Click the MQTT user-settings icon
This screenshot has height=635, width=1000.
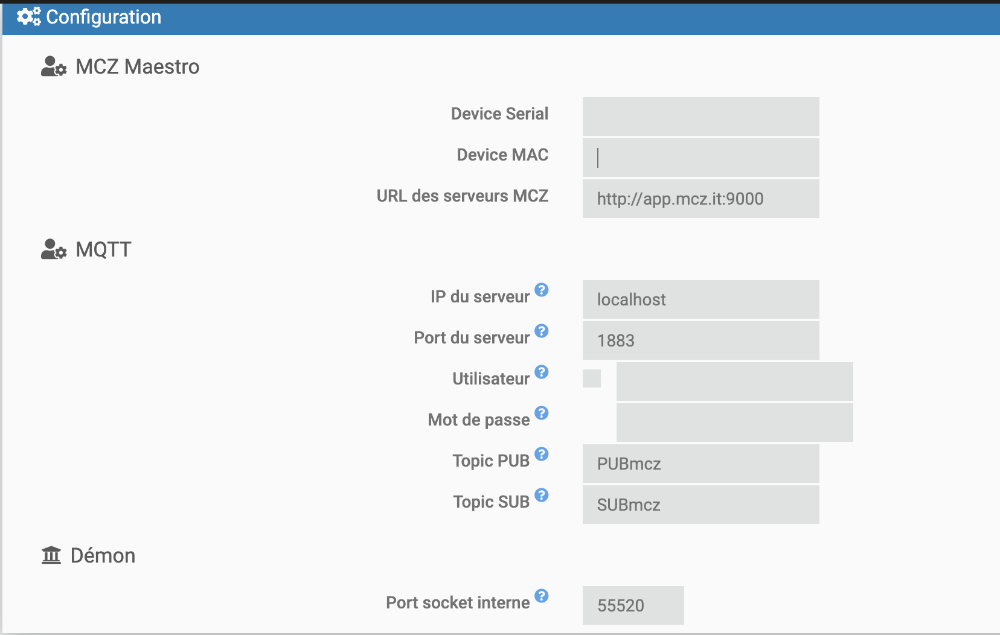click(x=54, y=249)
